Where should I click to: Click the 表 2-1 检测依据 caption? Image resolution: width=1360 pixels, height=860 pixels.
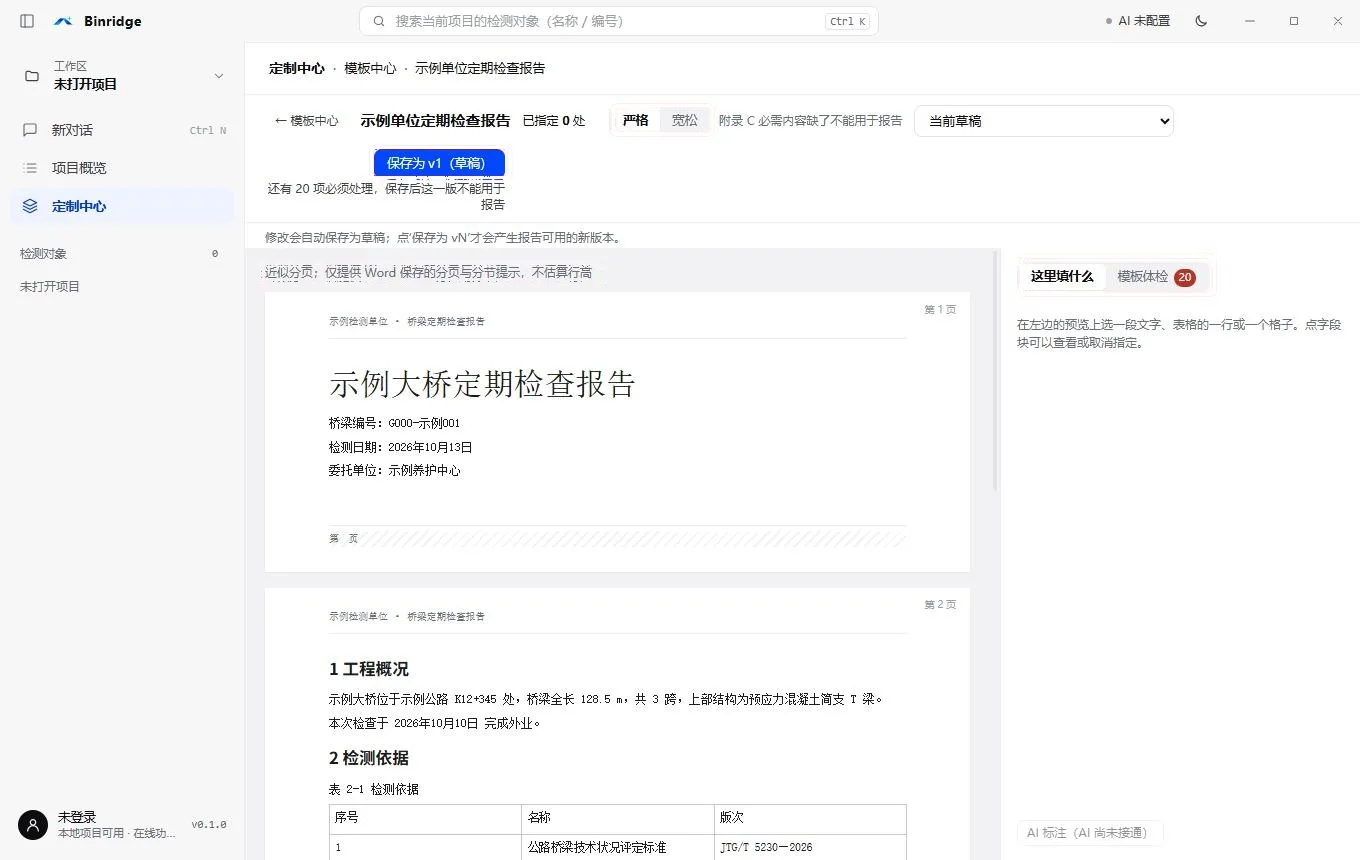pyautogui.click(x=374, y=789)
